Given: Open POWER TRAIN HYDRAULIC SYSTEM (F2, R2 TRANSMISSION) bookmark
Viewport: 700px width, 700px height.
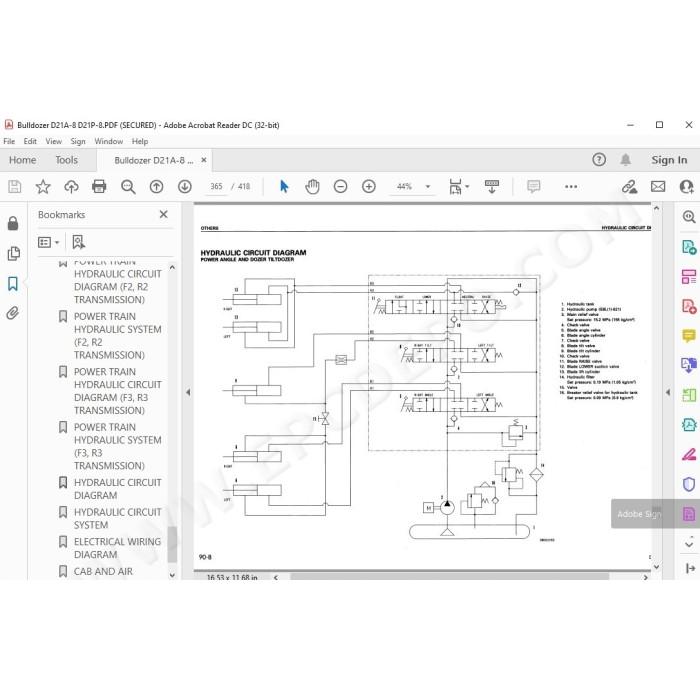Looking at the screenshot, I should click(117, 335).
